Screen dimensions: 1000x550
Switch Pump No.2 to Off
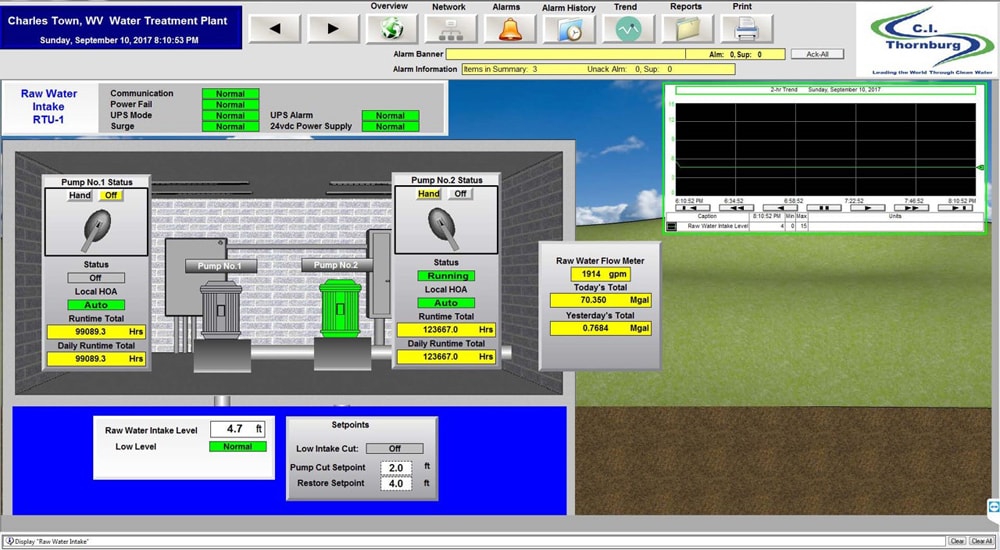(x=460, y=194)
